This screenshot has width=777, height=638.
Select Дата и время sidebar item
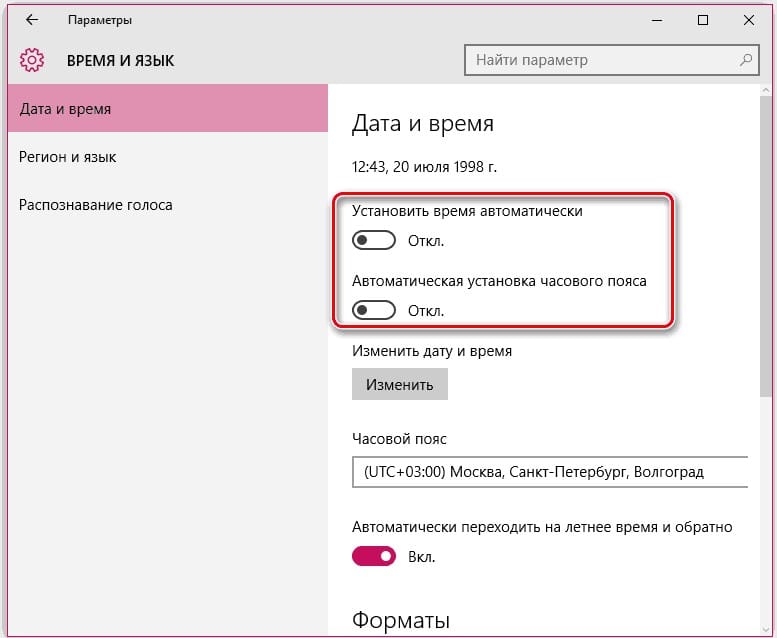(x=168, y=108)
